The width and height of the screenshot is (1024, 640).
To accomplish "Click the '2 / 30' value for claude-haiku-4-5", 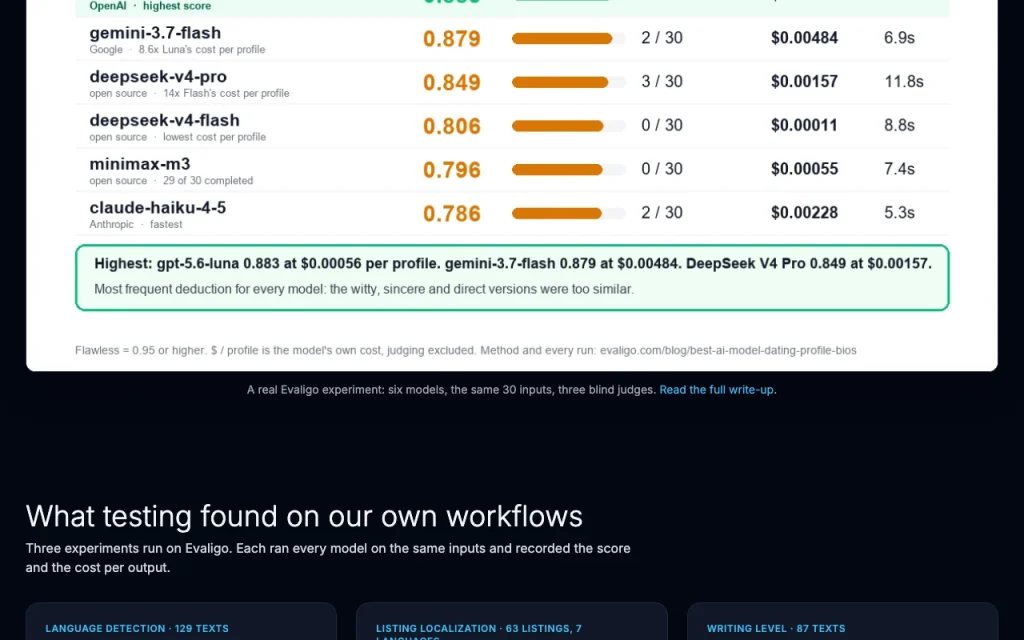I will pyautogui.click(x=662, y=213).
